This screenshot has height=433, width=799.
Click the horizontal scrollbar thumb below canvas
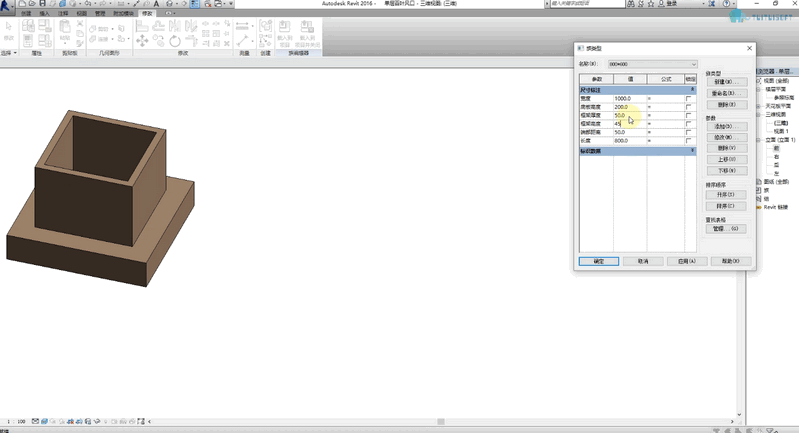click(x=441, y=421)
